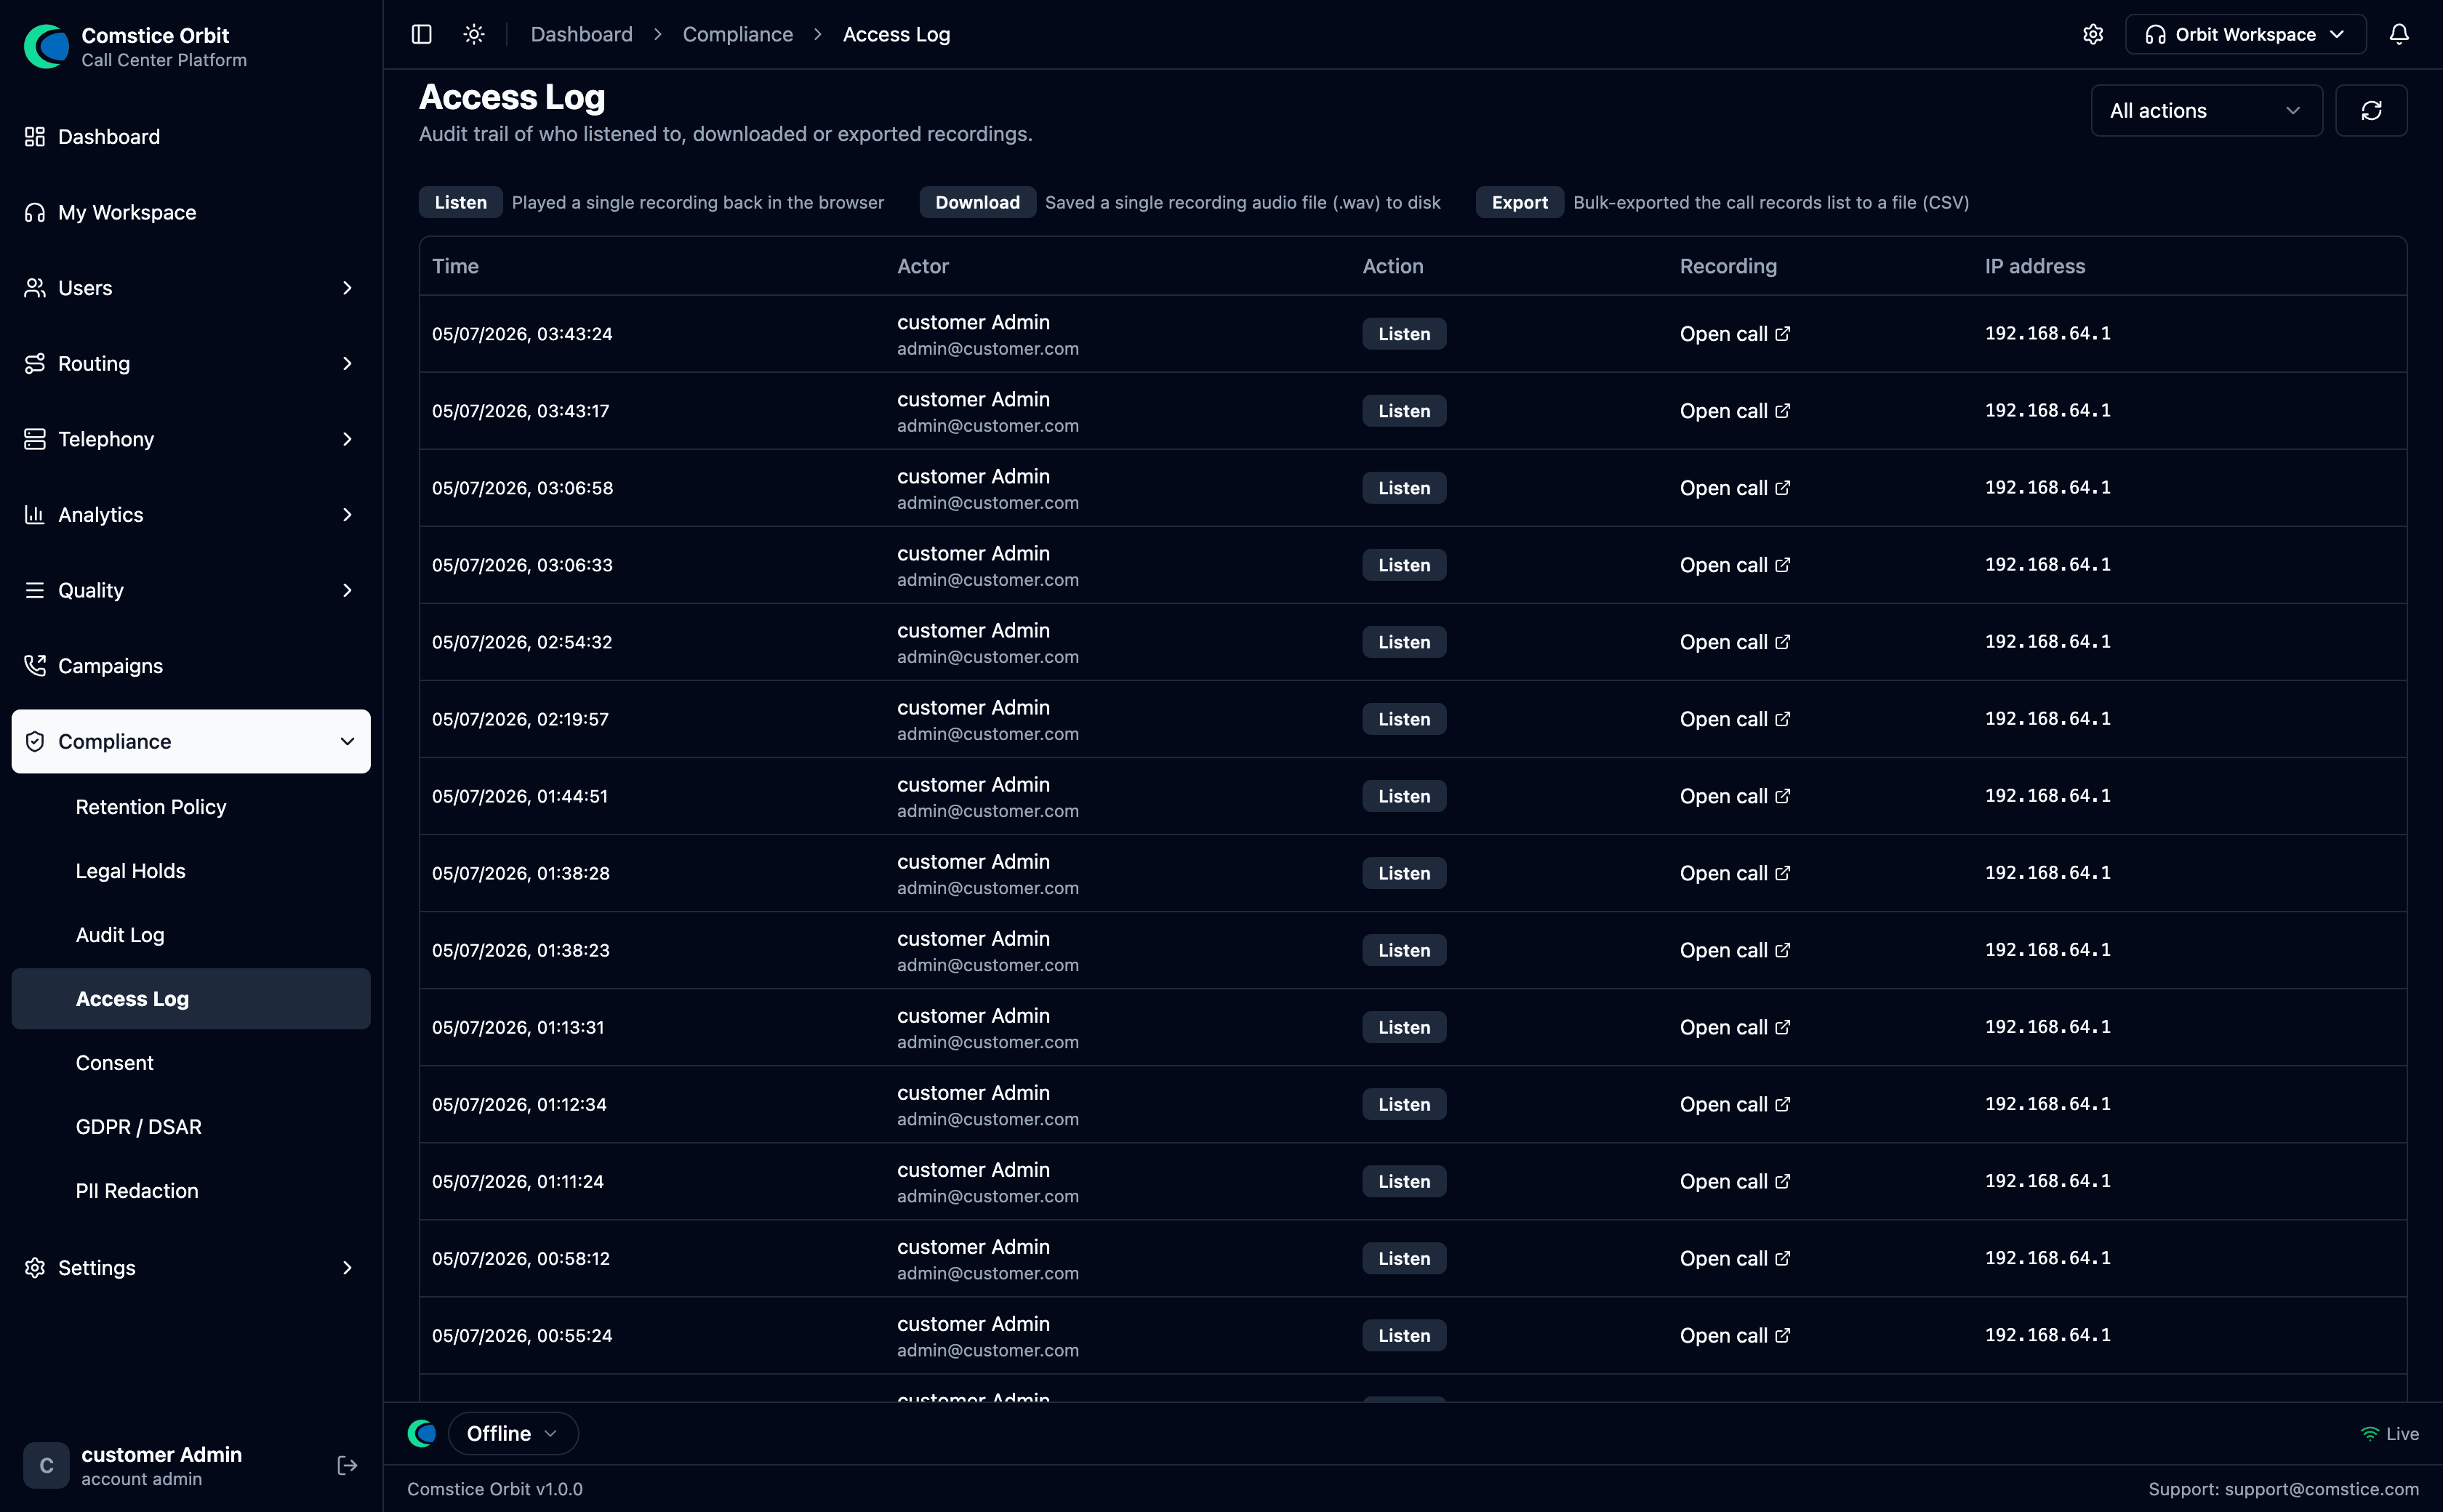Click the Compliance shield icon

tap(35, 741)
